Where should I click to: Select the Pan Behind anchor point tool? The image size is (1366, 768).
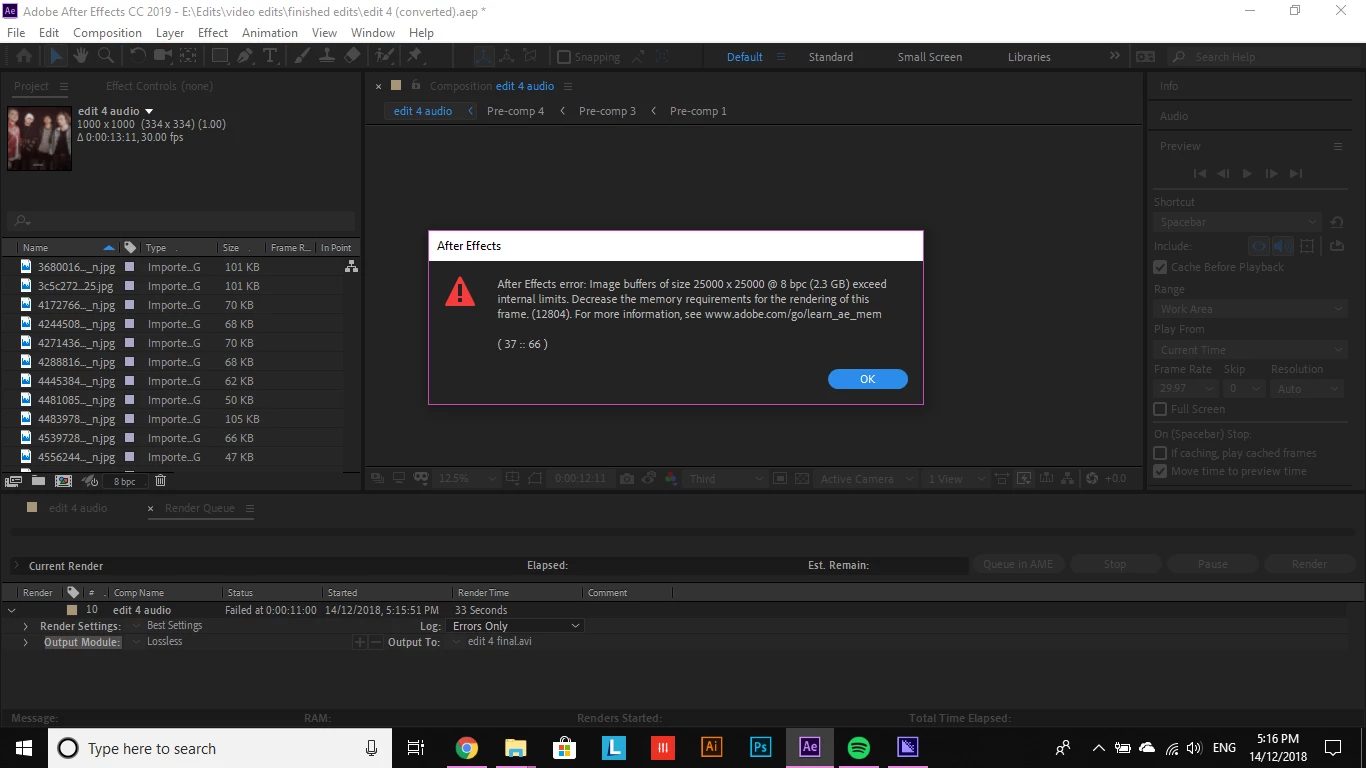tap(187, 57)
